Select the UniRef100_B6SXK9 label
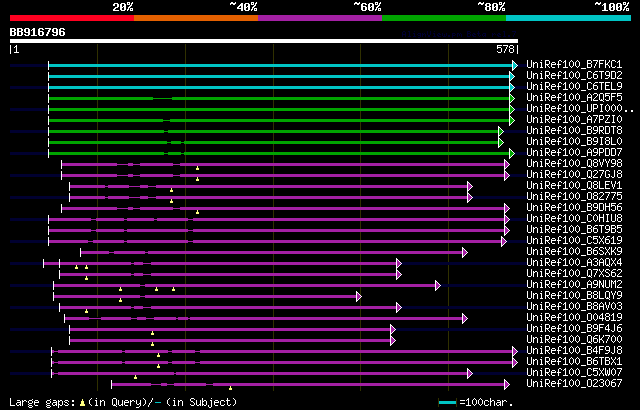Viewport: 640px width, 410px height. point(574,252)
